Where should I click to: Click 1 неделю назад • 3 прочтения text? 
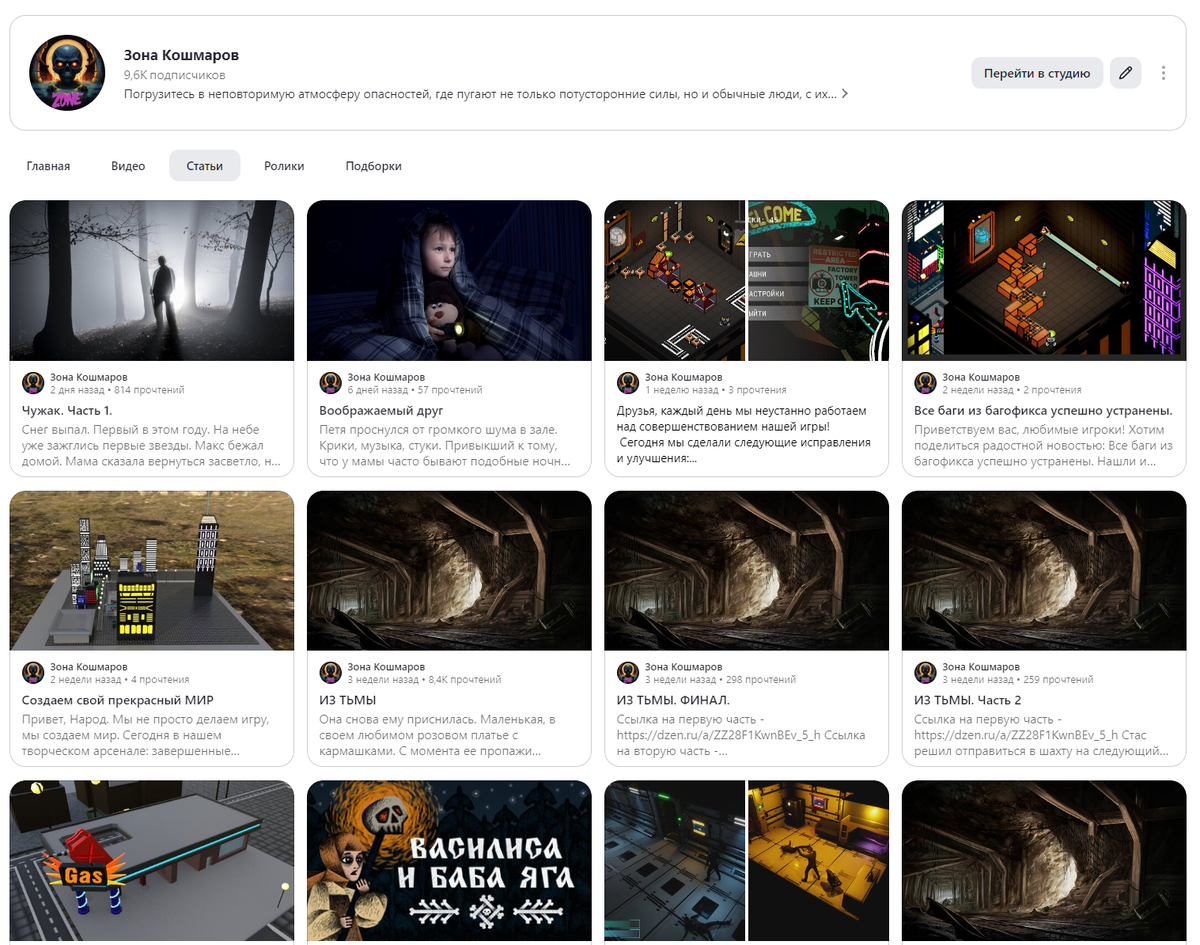click(x=715, y=390)
